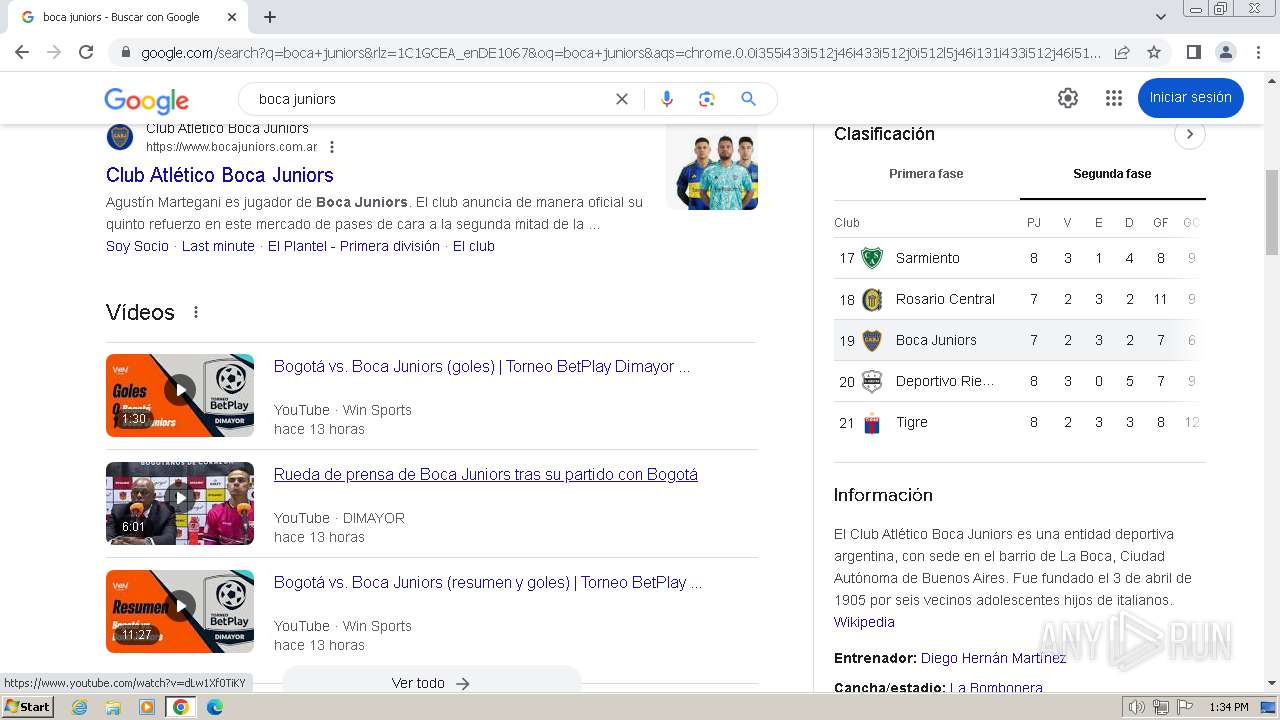Bookmark this page with star icon
This screenshot has width=1280, height=720.
point(1154,52)
